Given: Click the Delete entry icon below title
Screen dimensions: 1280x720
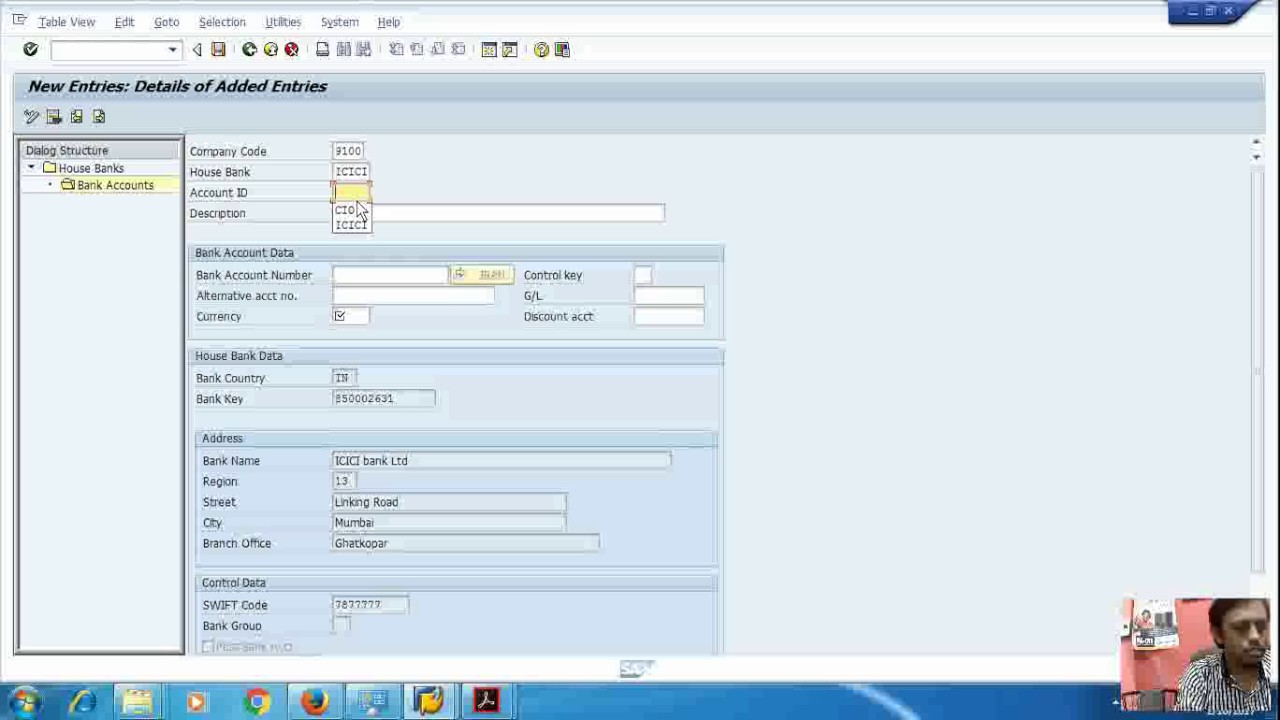Looking at the screenshot, I should click(x=54, y=117).
